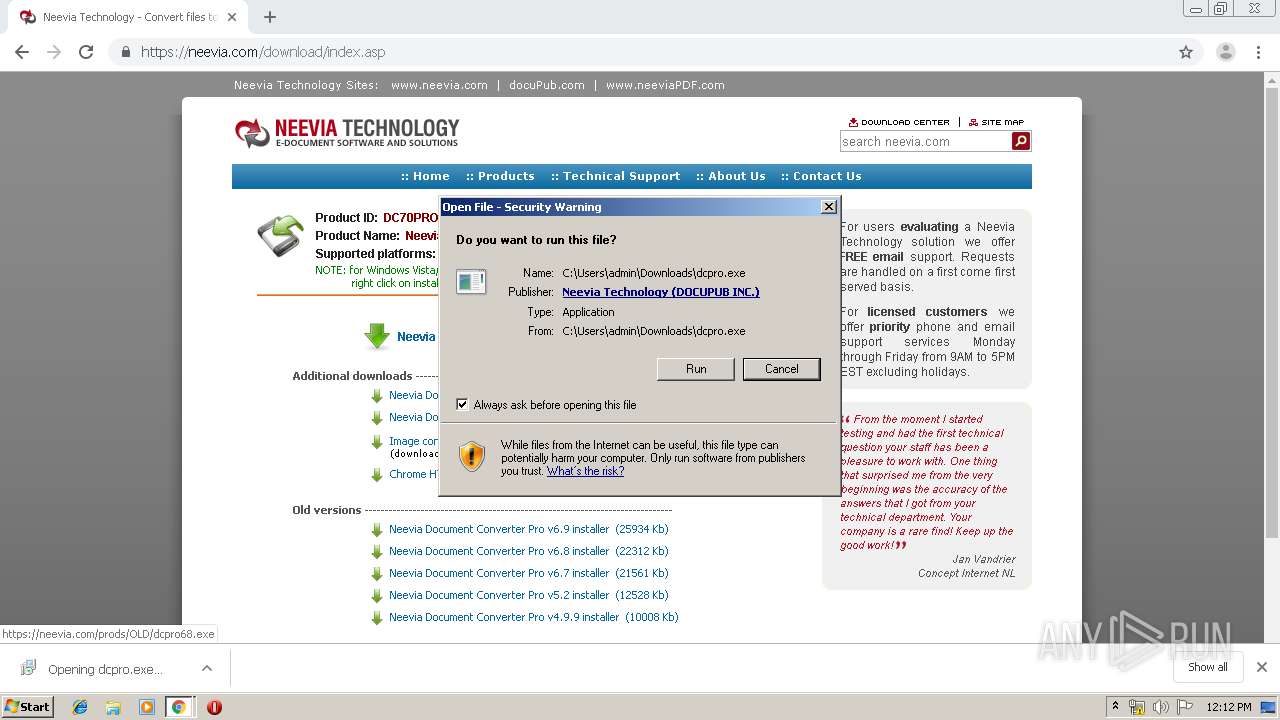The image size is (1280, 720).
Task: Click the www.neeviaPDF.com site link
Action: coord(665,85)
